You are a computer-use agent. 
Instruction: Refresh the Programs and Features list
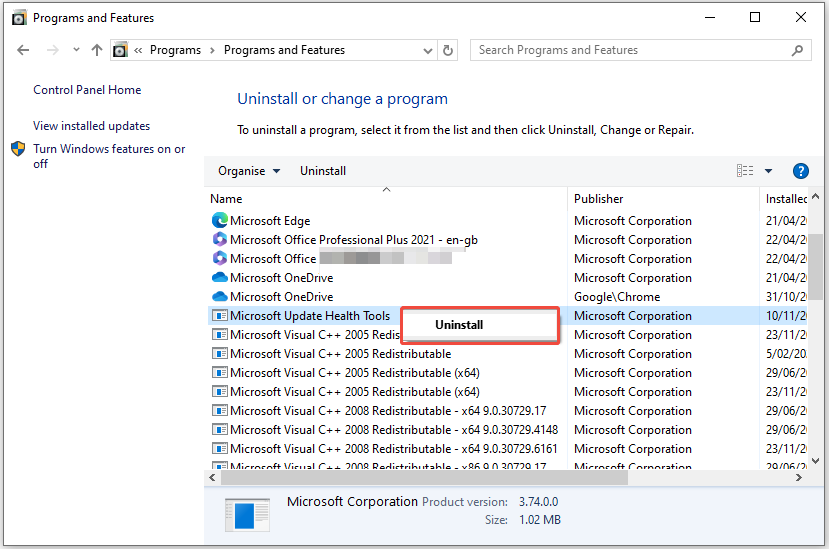(x=448, y=50)
